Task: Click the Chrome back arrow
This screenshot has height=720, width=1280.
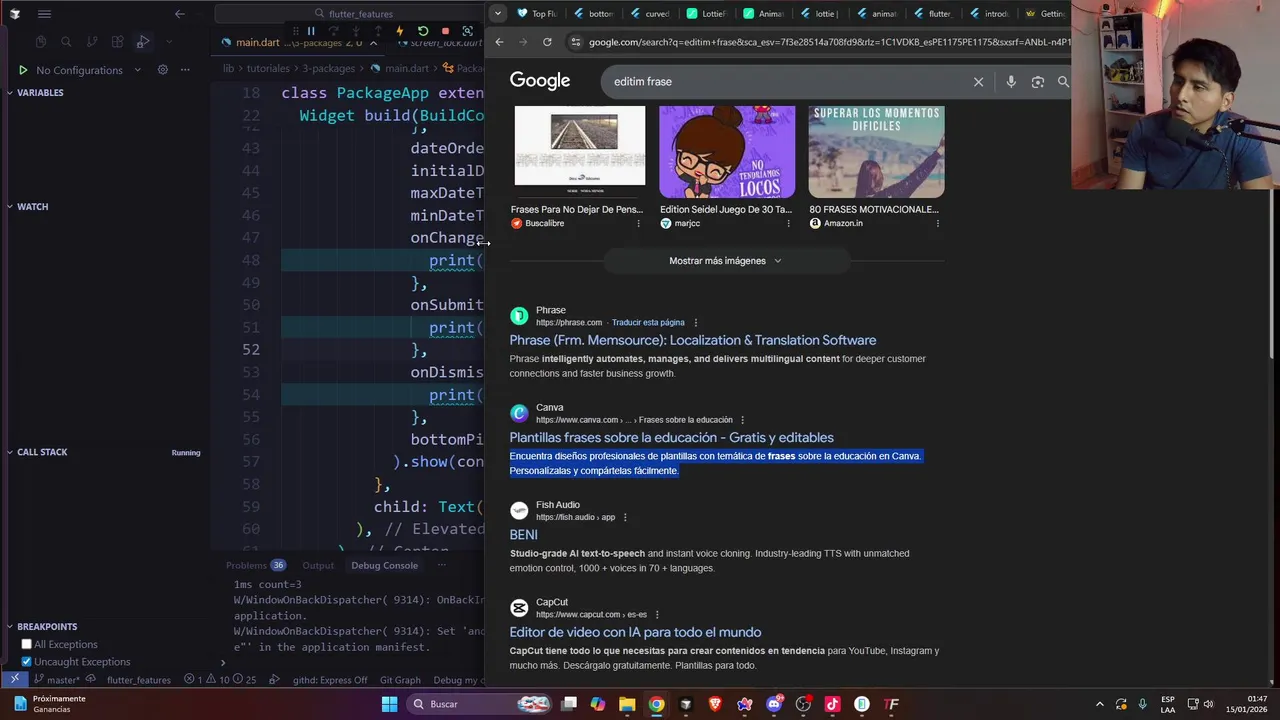Action: tap(499, 42)
